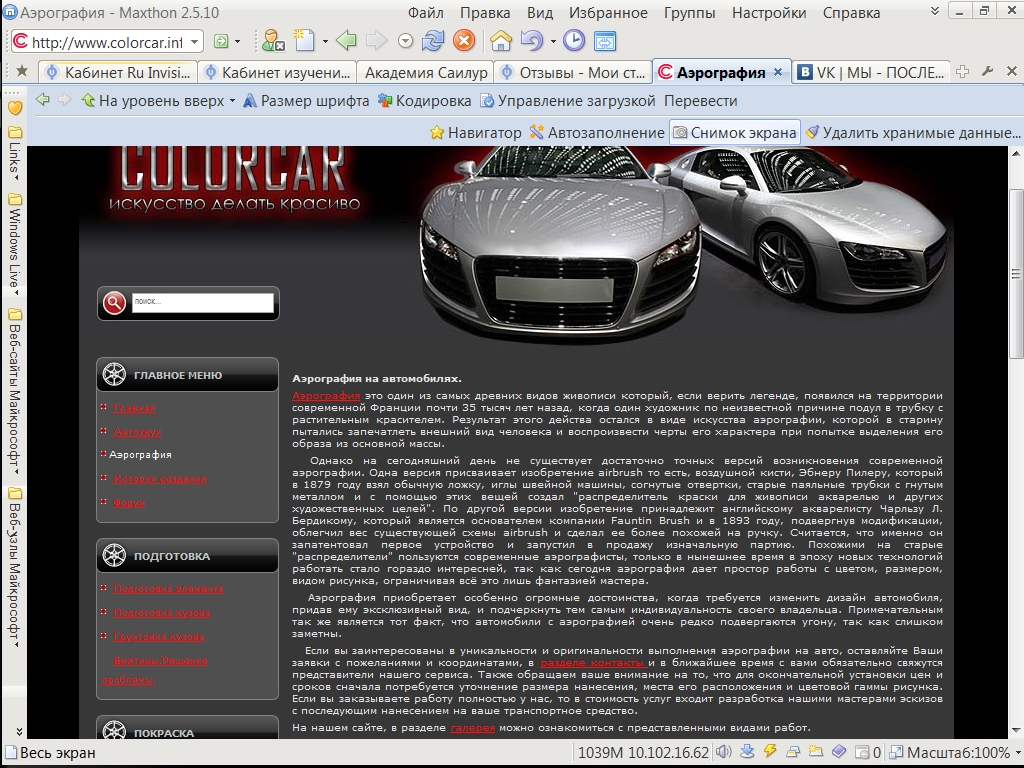
Task: Go to the Home page icon
Action: pos(501,41)
